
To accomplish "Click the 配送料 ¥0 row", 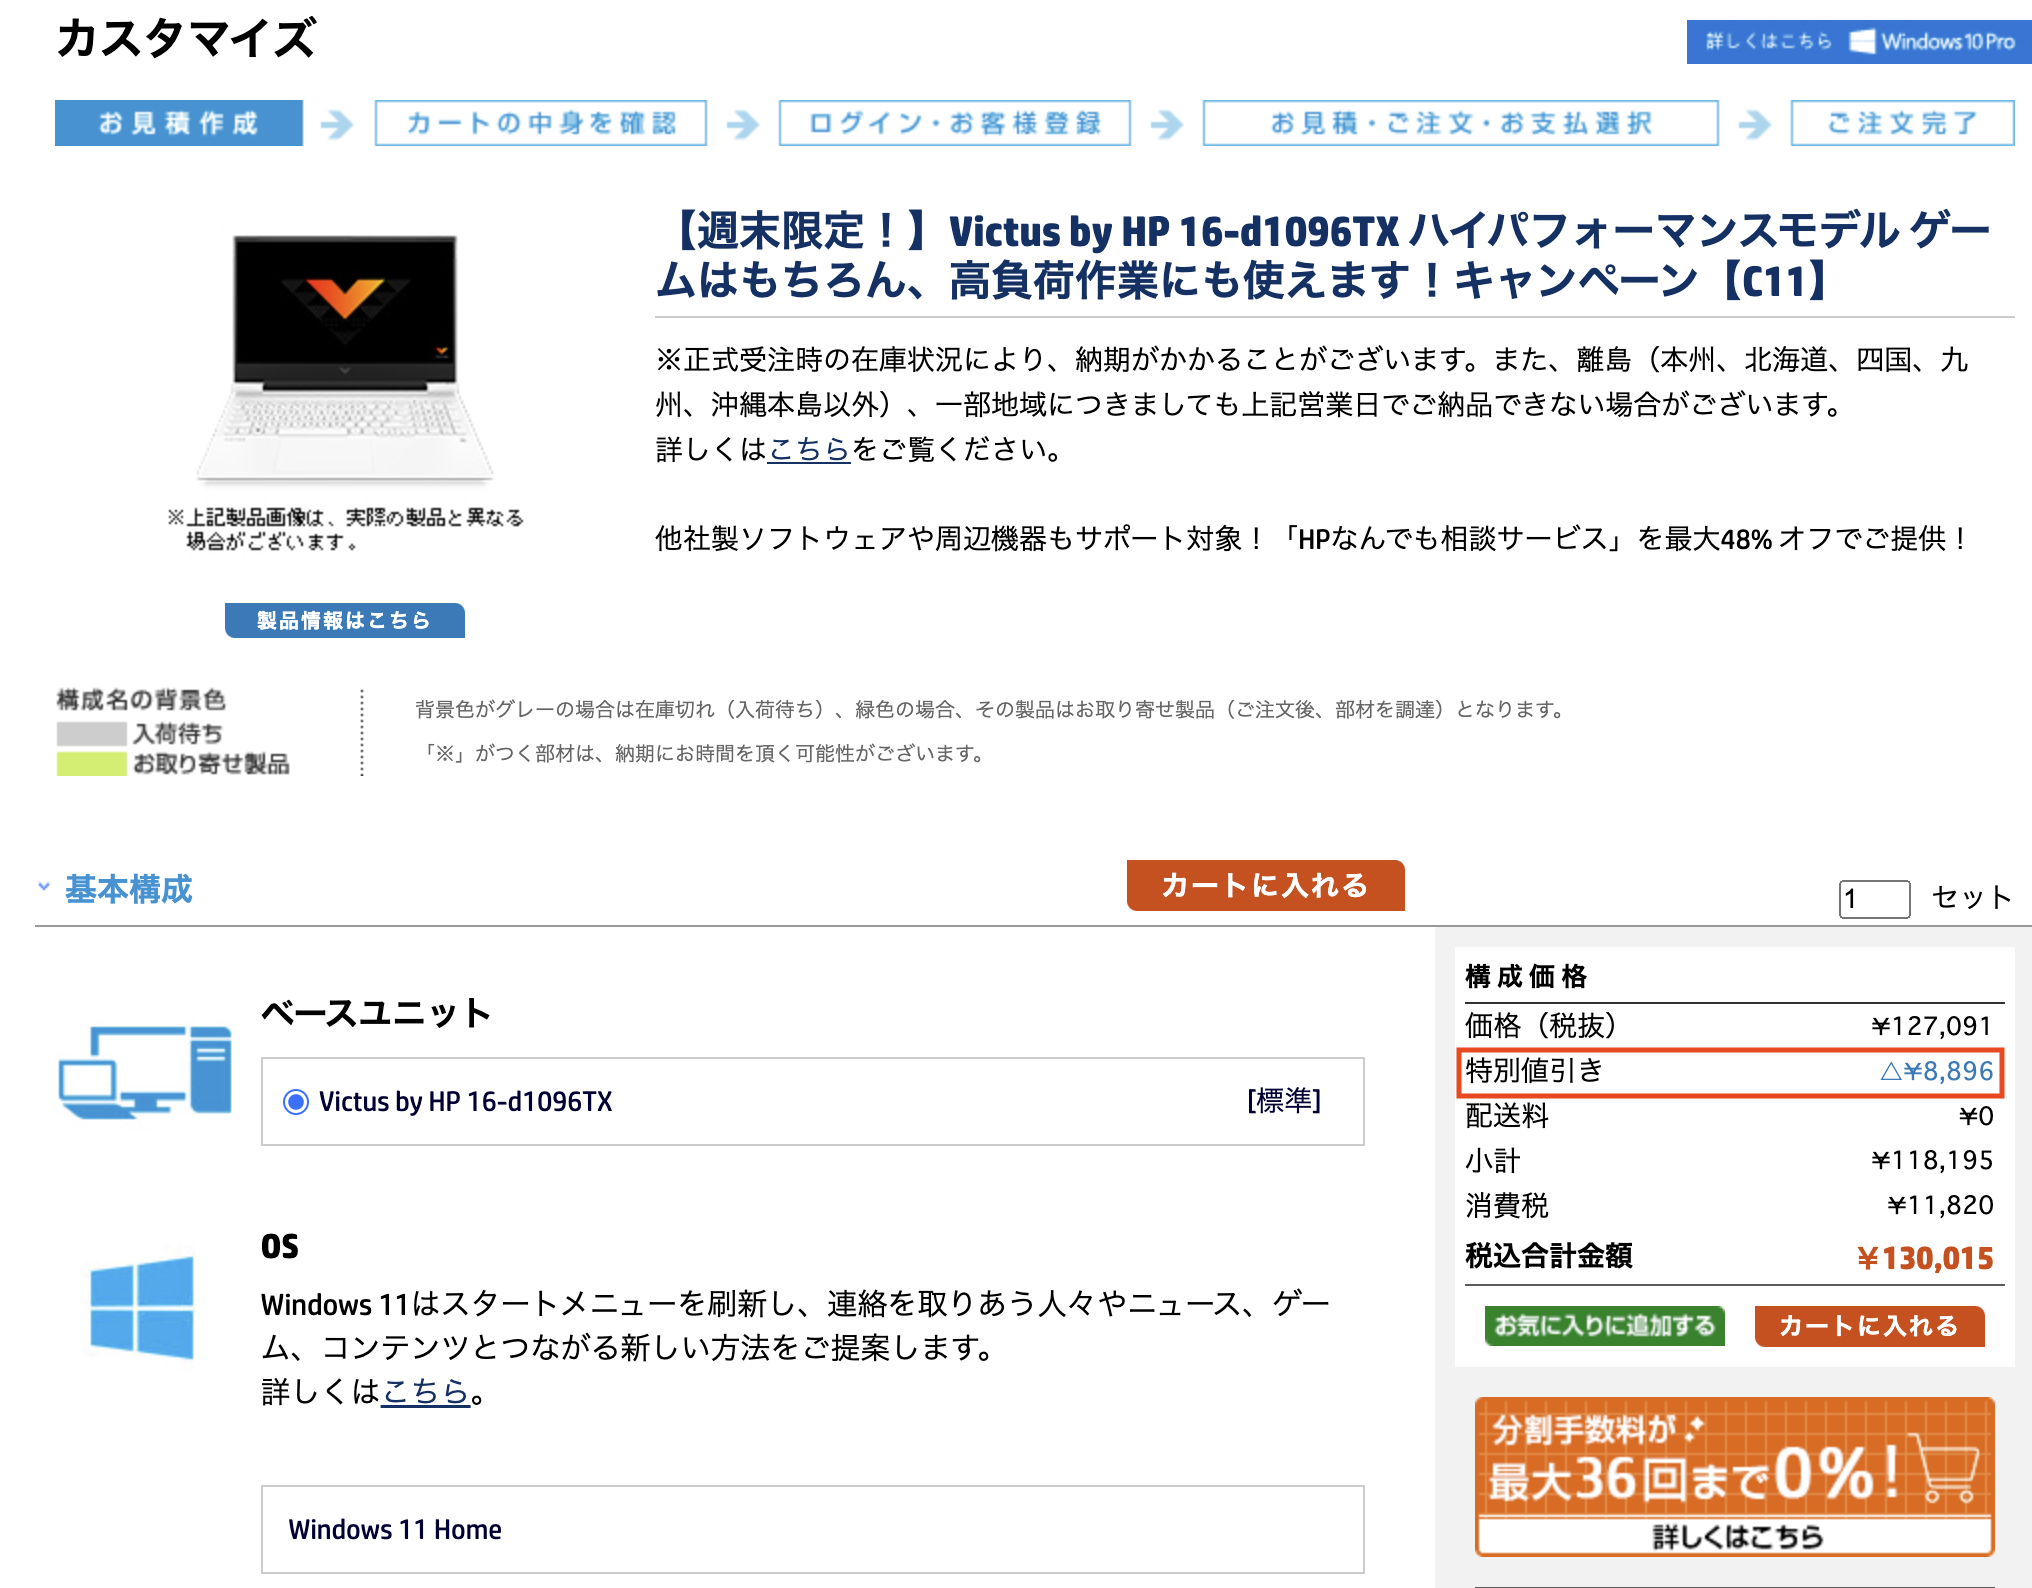I will (1731, 1116).
